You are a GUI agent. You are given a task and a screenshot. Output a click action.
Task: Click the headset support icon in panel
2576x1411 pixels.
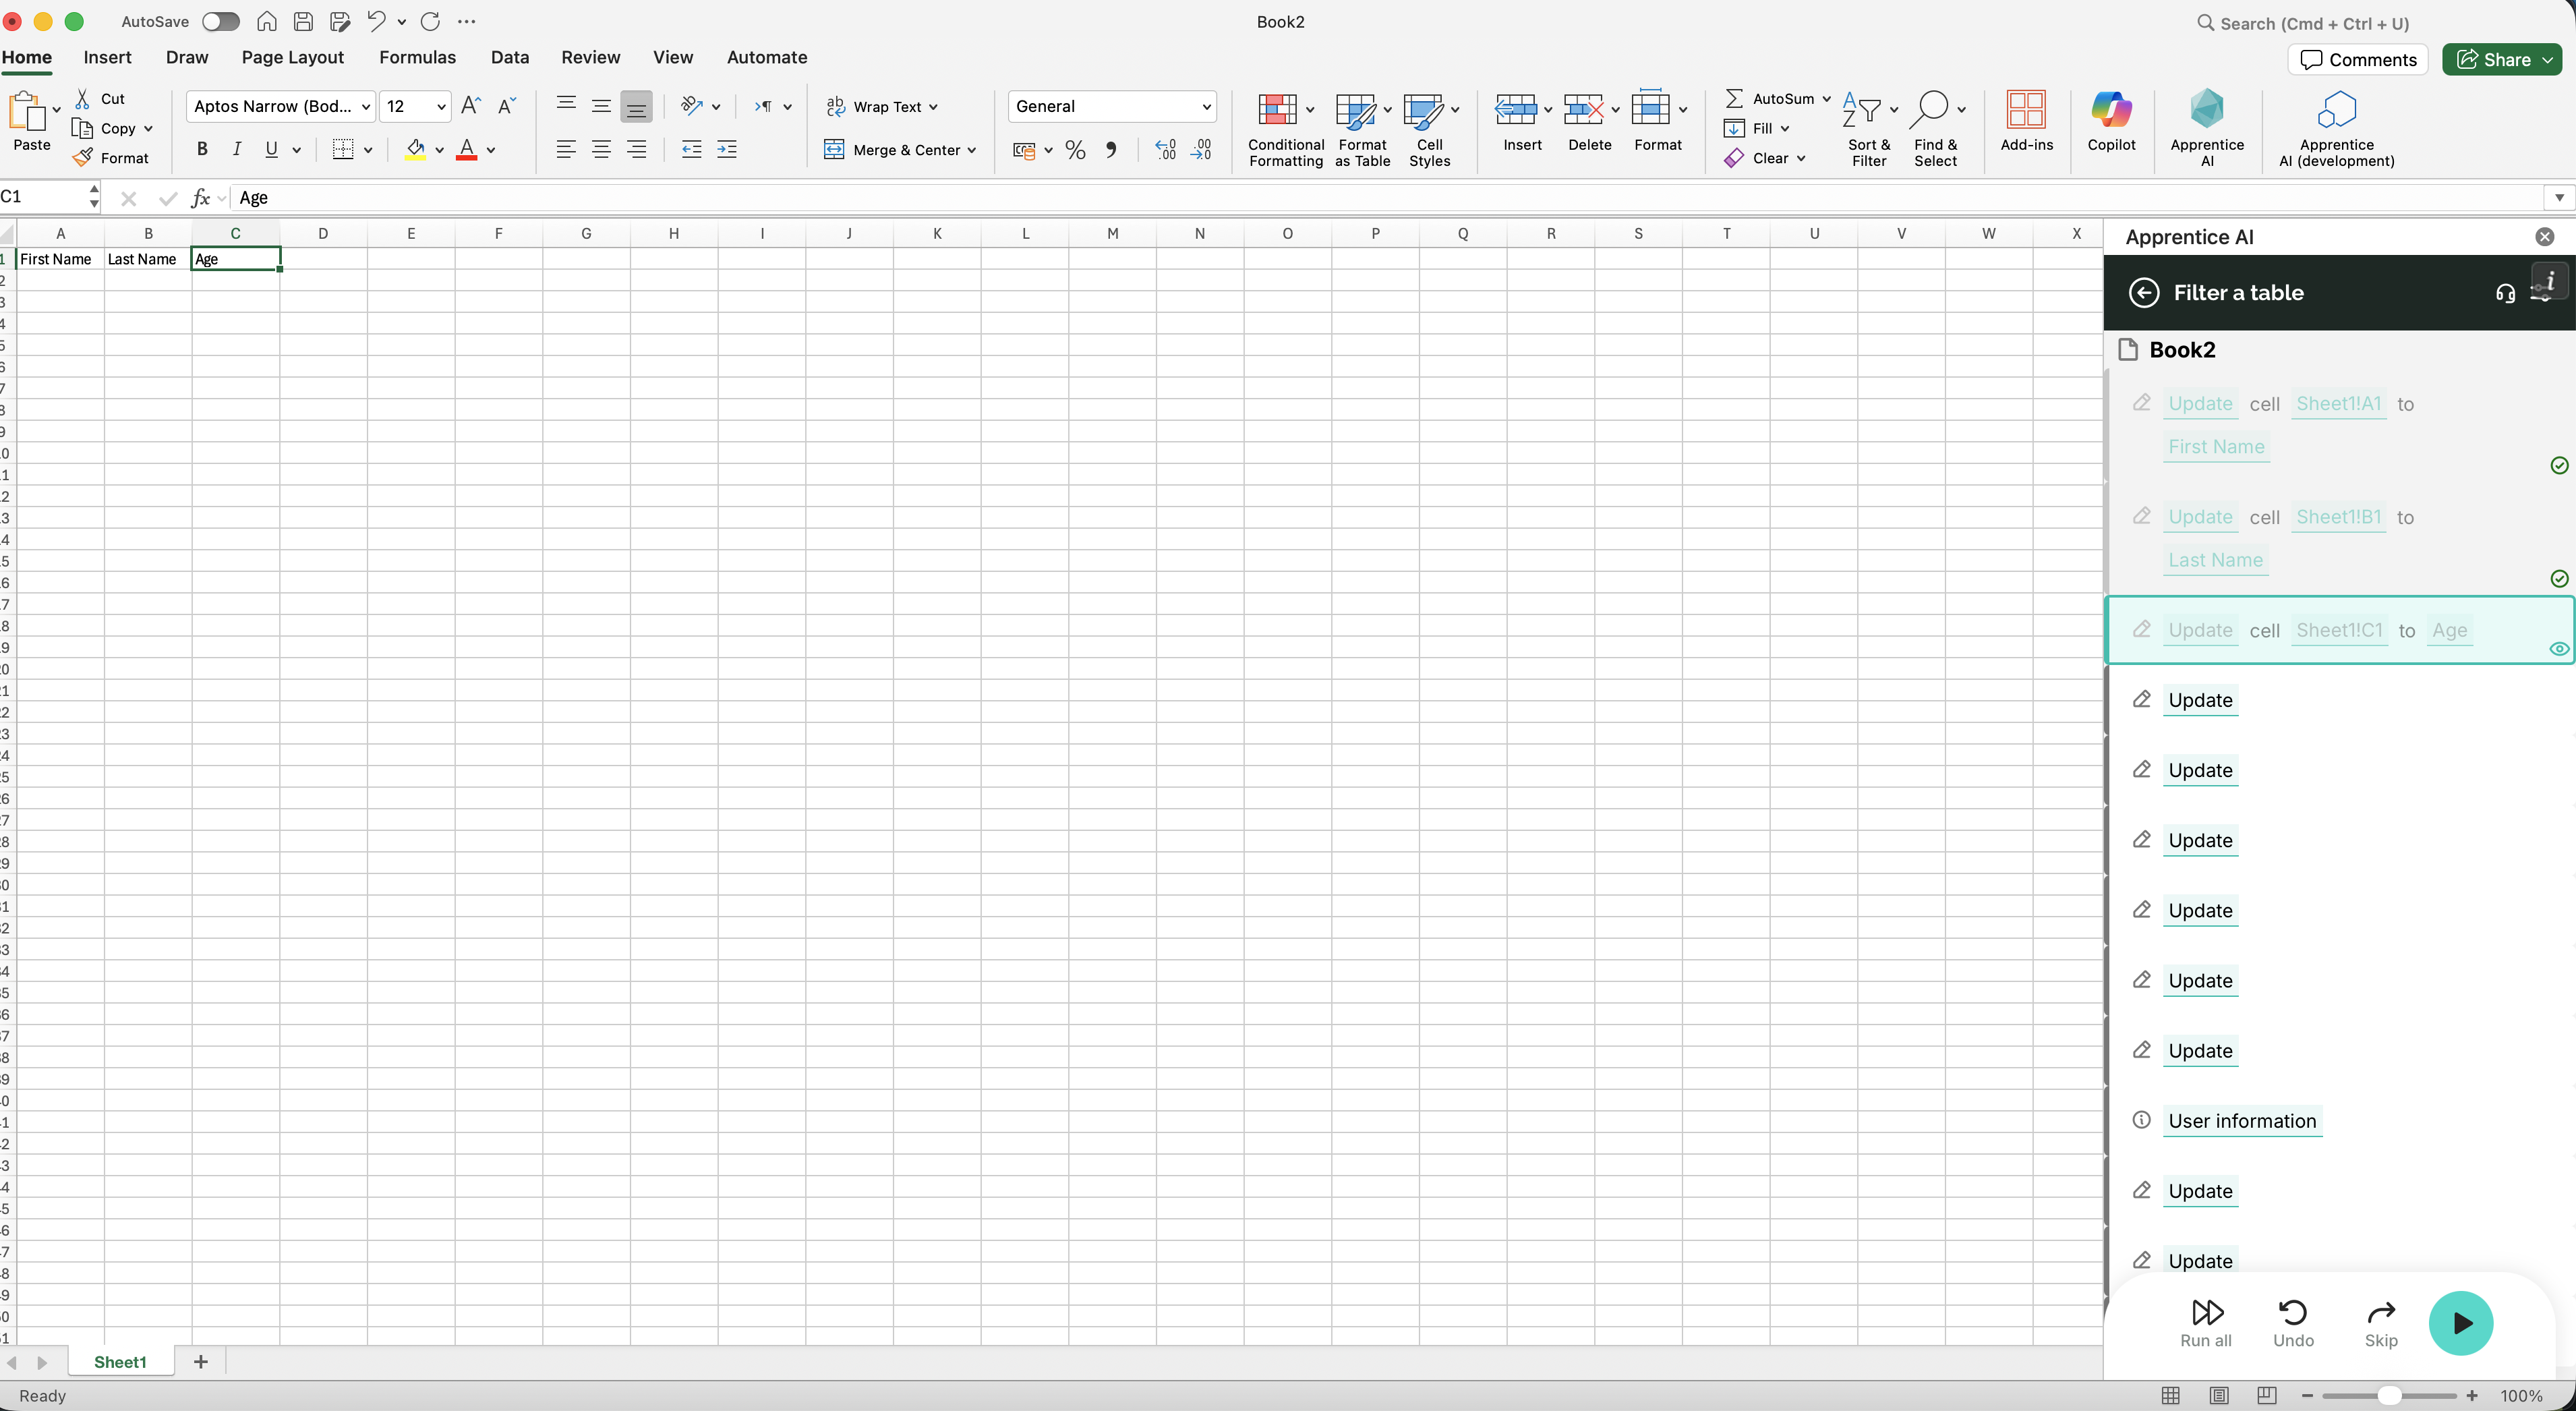click(2505, 293)
